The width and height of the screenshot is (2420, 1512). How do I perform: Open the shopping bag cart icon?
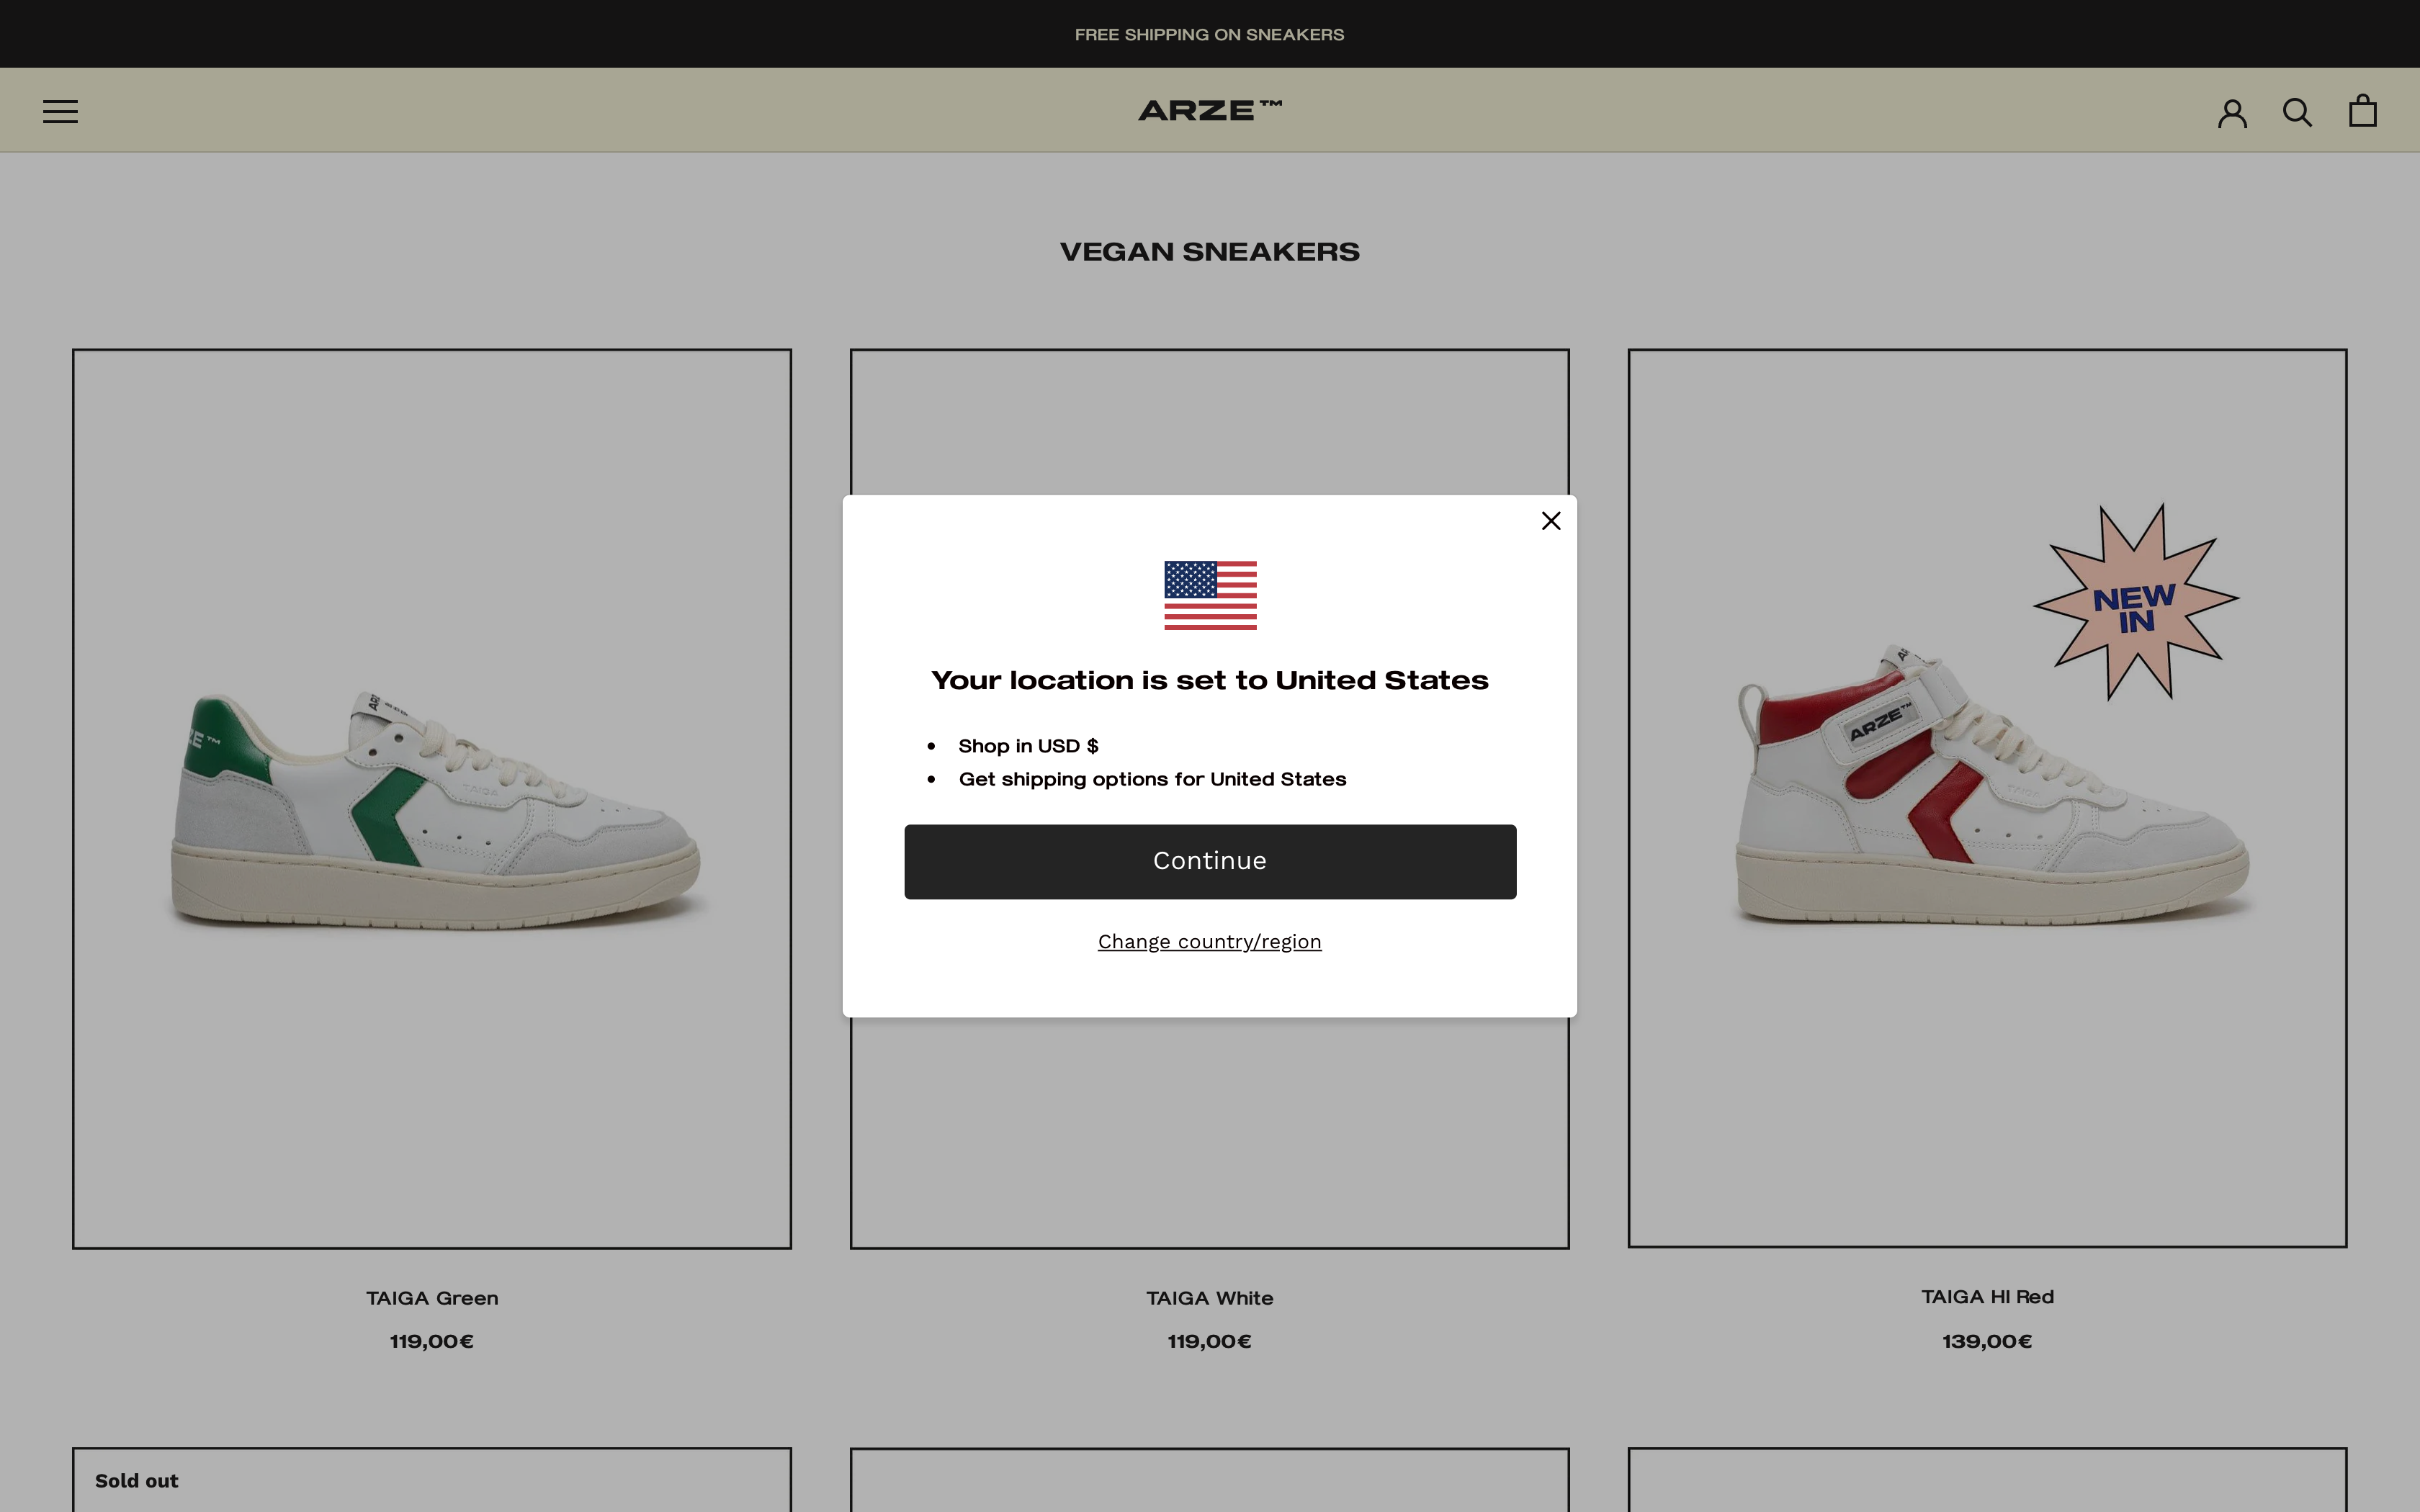coord(2363,110)
